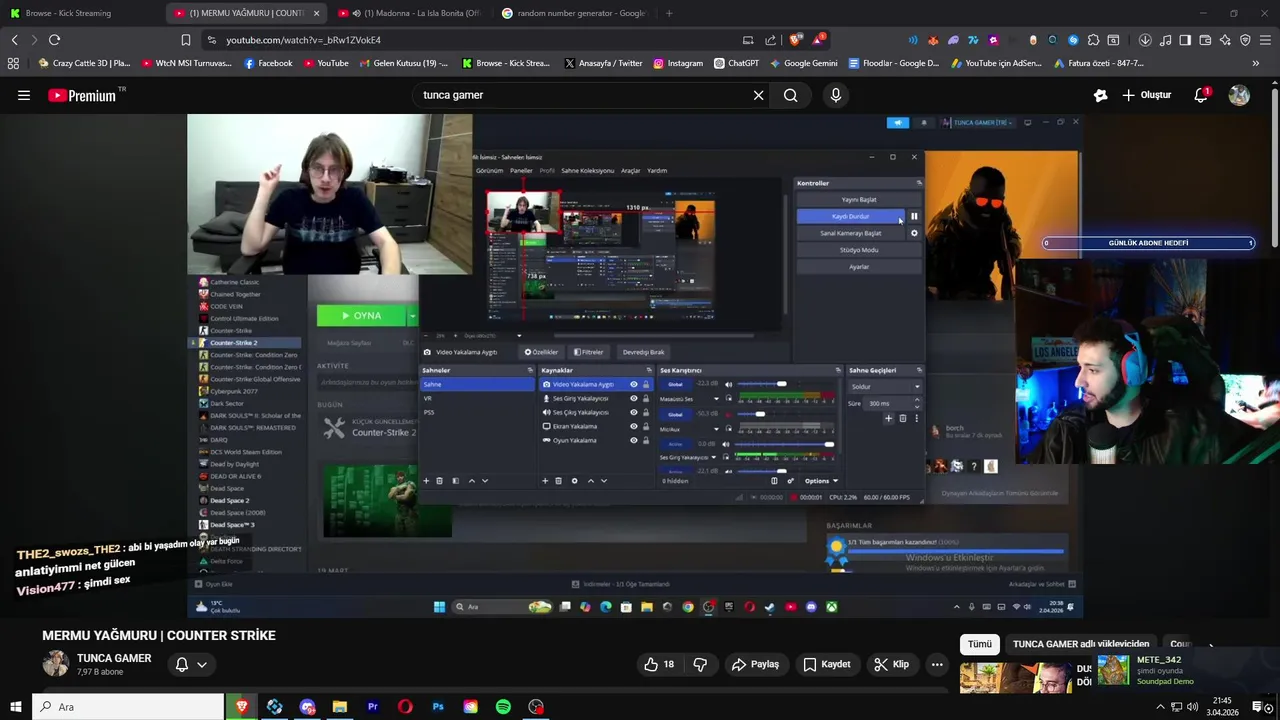Viewport: 1280px width, 720px height.
Task: Open YouTube notifications bell
Action: 1202,96
